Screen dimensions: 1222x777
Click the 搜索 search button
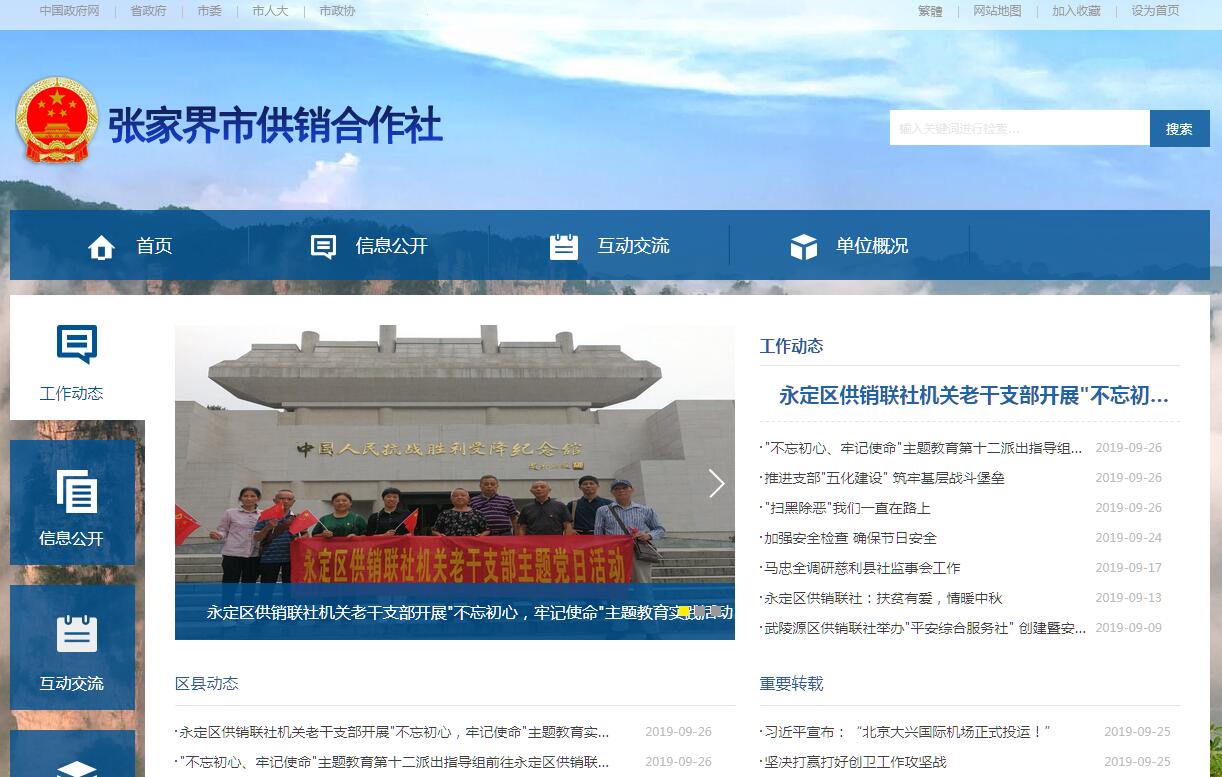coord(1180,128)
